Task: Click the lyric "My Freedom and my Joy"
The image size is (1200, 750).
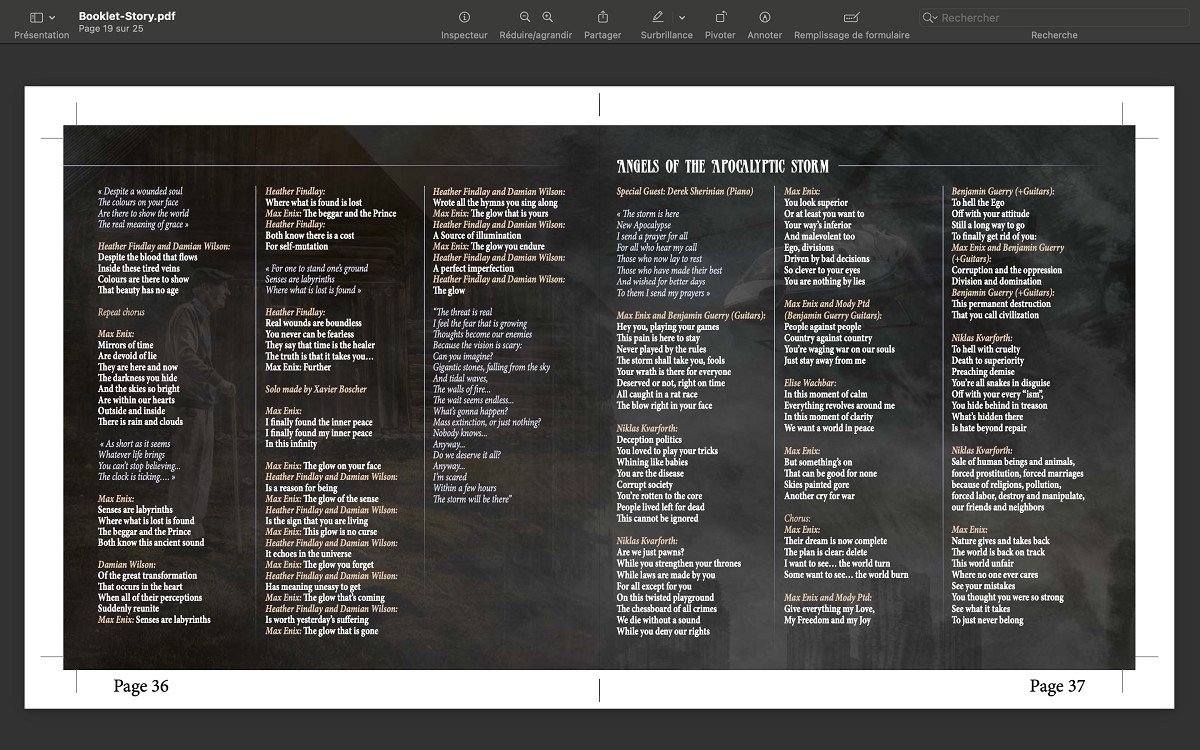Action: pos(827,620)
